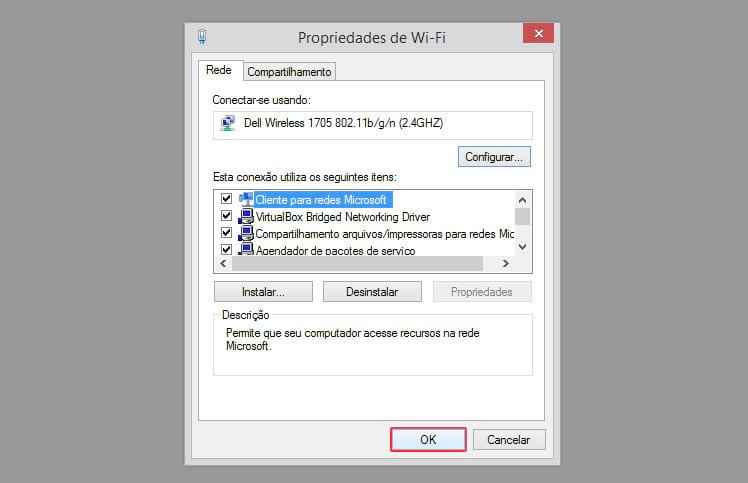Select the VirtualBox Bridged Networking Driver icon
Image resolution: width=748 pixels, height=483 pixels.
point(246,217)
